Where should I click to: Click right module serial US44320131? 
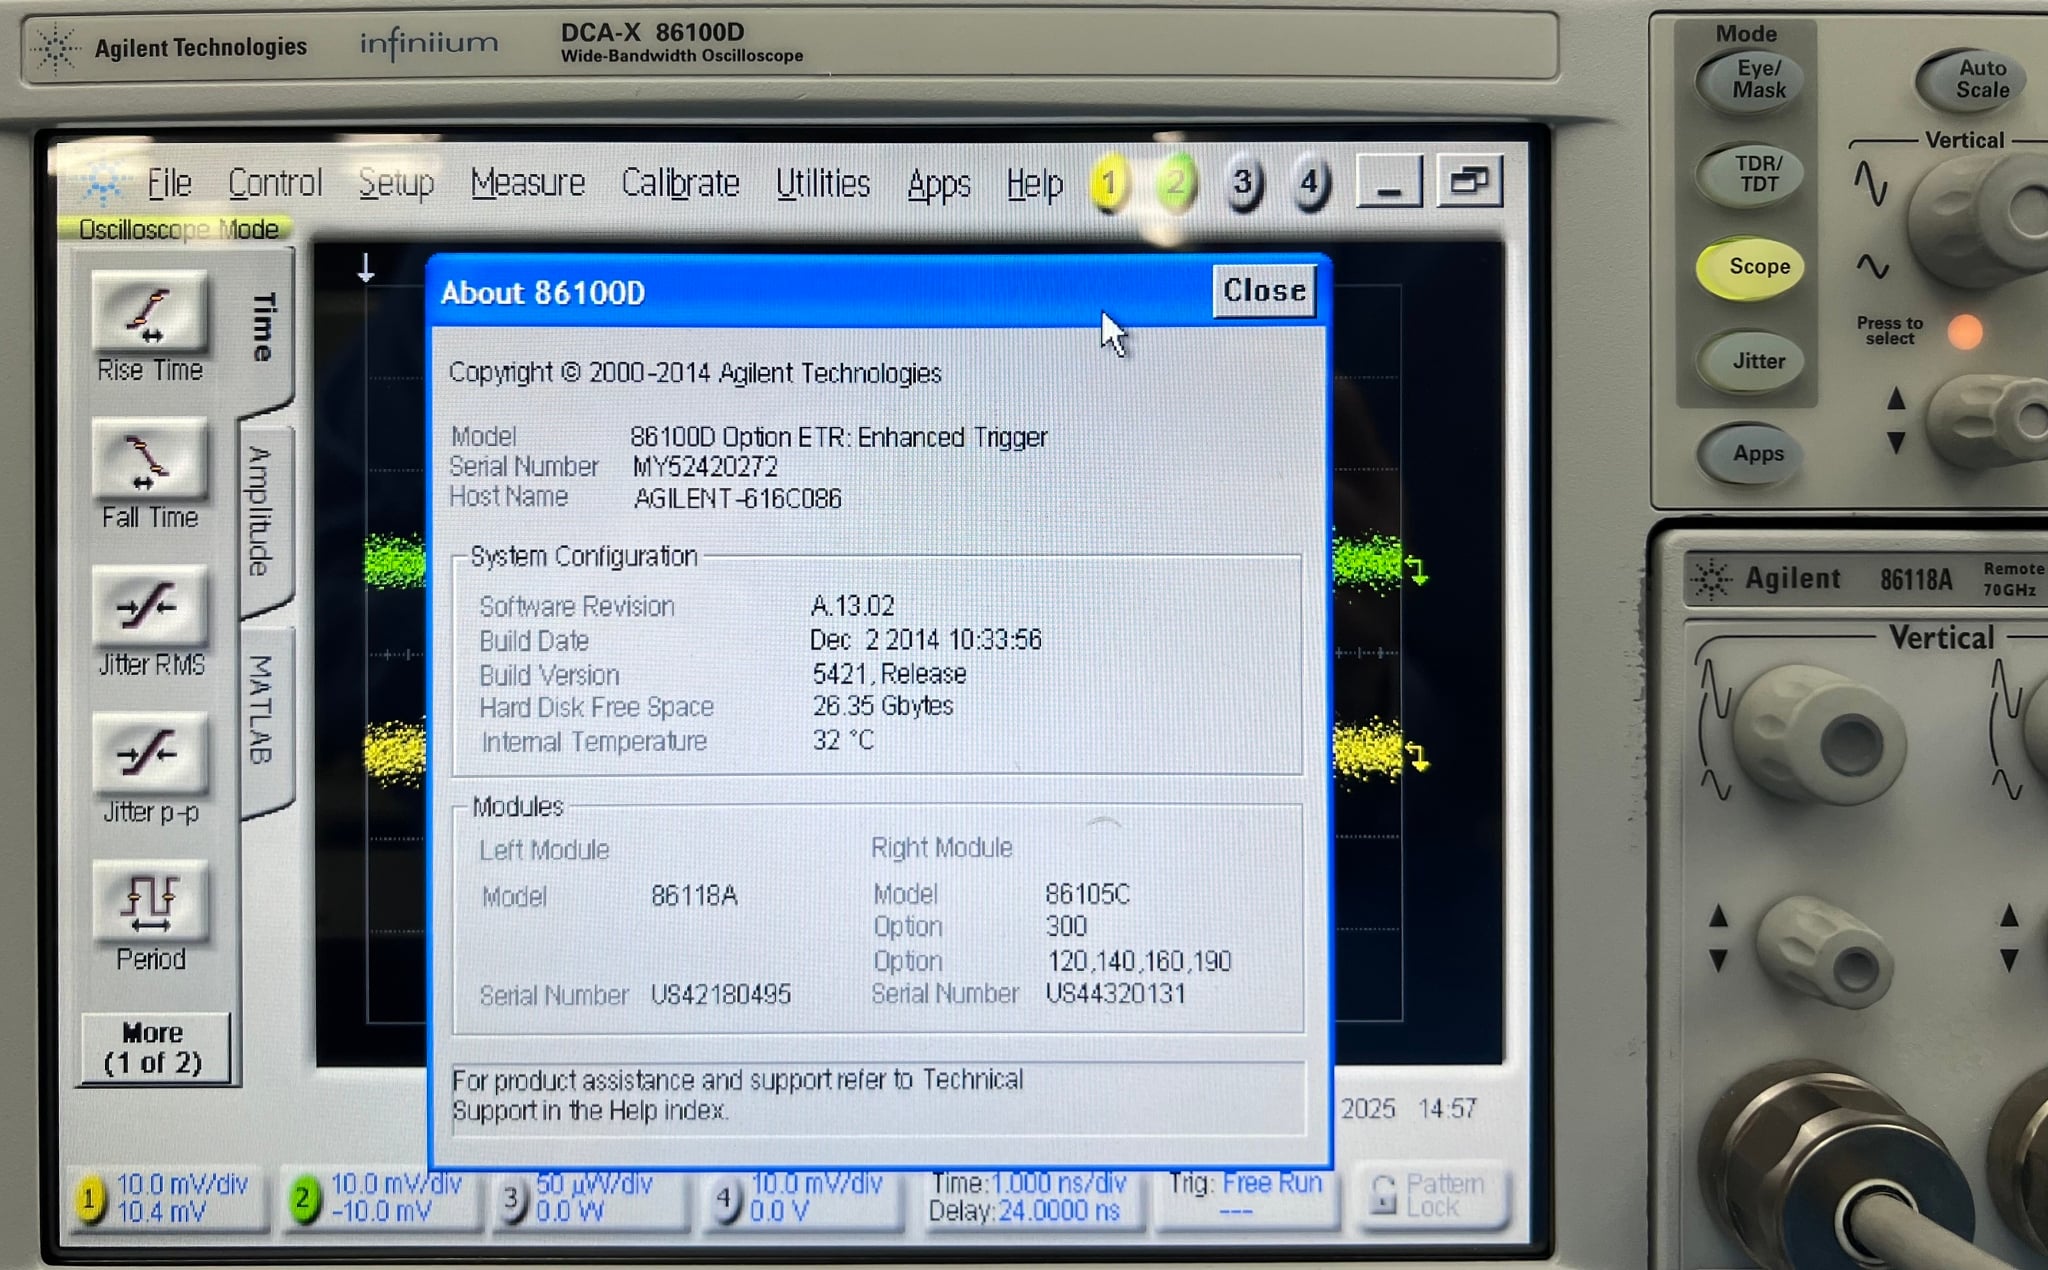1115,993
